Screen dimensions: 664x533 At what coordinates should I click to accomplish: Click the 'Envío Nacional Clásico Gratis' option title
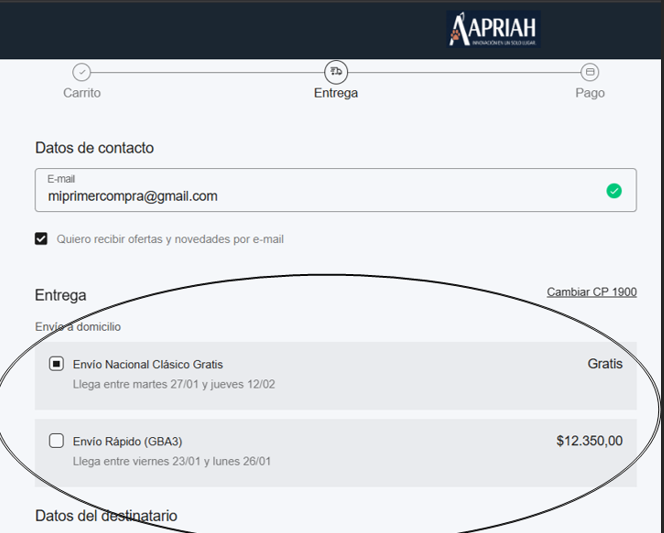(148, 365)
